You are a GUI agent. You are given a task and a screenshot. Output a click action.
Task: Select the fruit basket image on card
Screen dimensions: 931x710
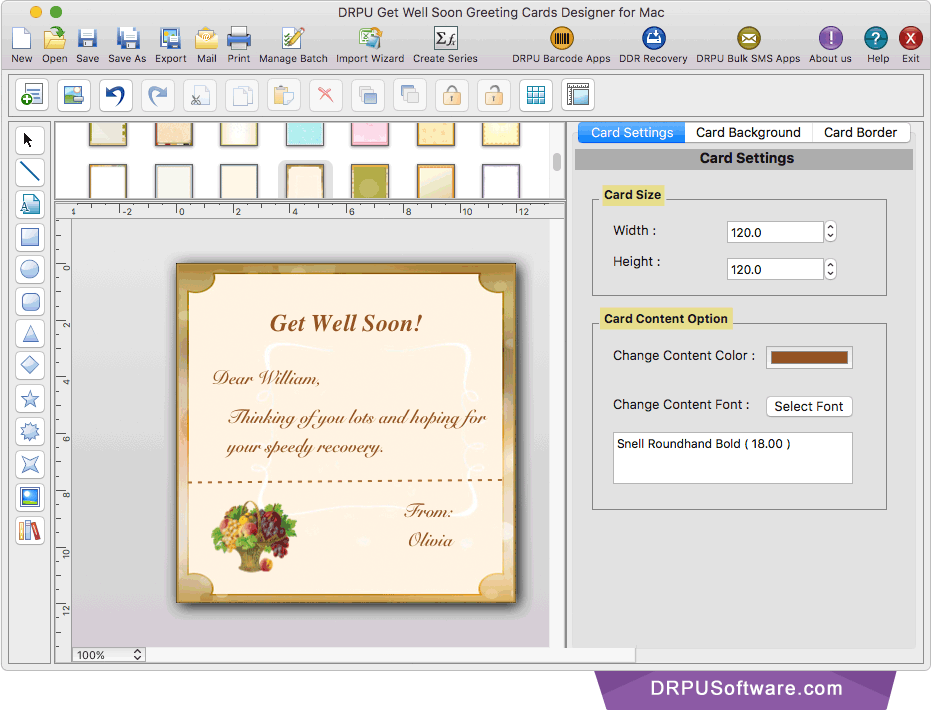point(254,537)
